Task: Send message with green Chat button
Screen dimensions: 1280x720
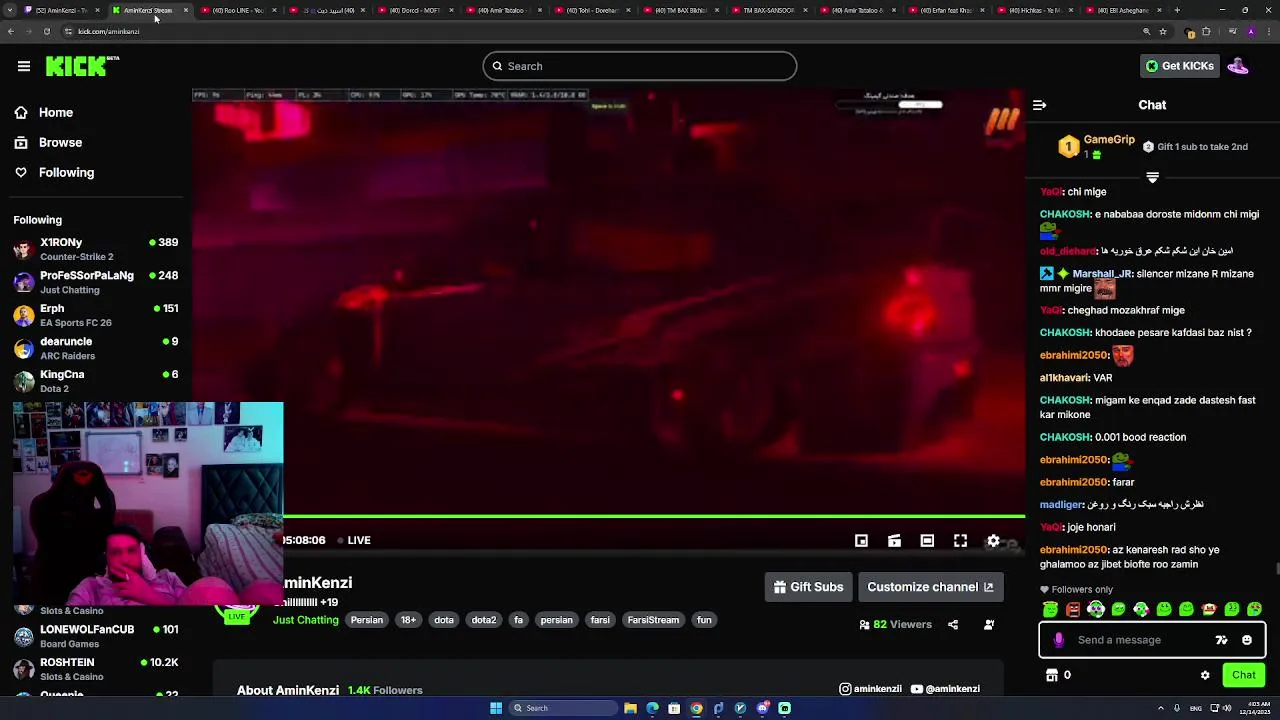Action: [1243, 675]
